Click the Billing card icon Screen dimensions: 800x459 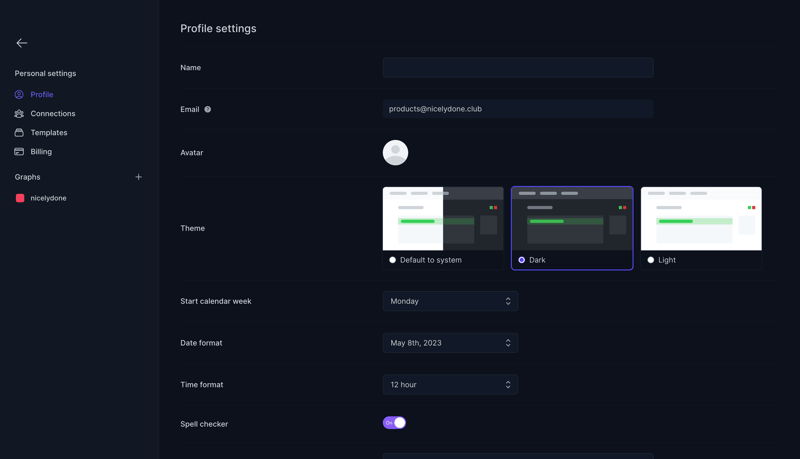(x=19, y=151)
